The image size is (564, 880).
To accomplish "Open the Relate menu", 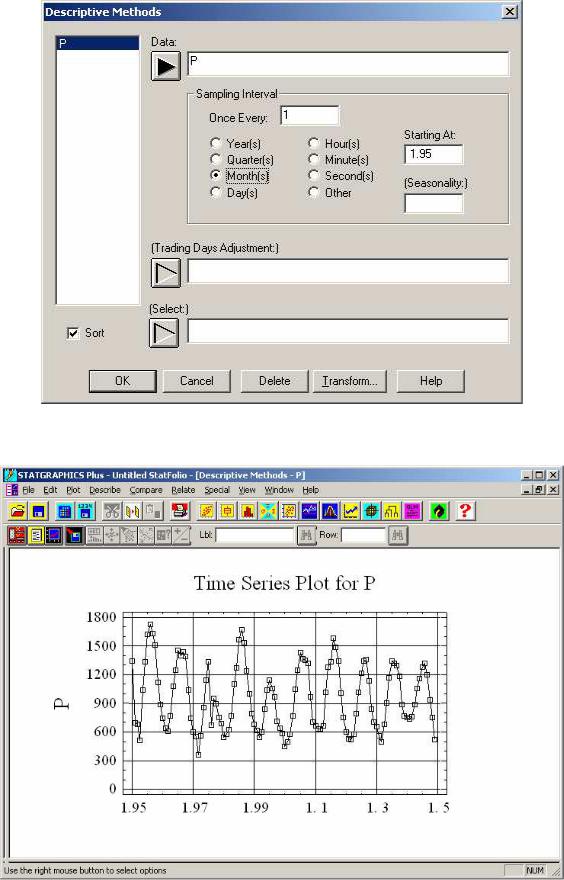I will pyautogui.click(x=183, y=489).
